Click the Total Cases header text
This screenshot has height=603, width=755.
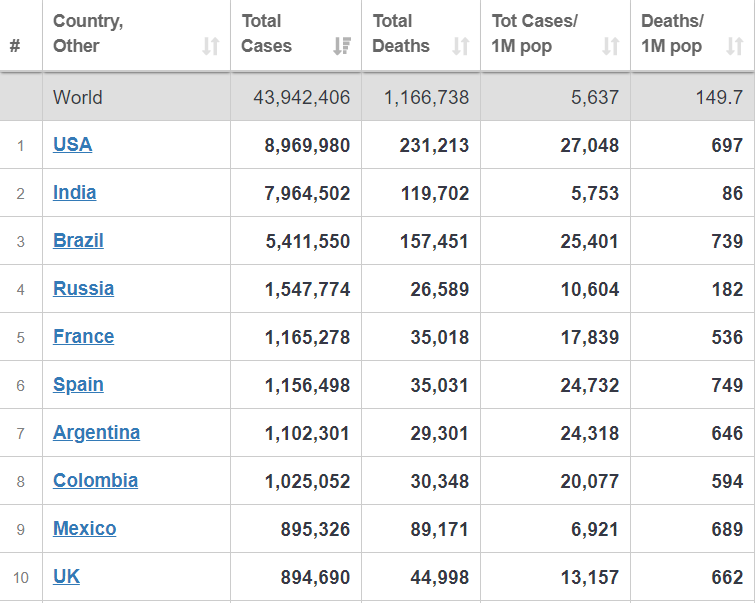tap(267, 34)
